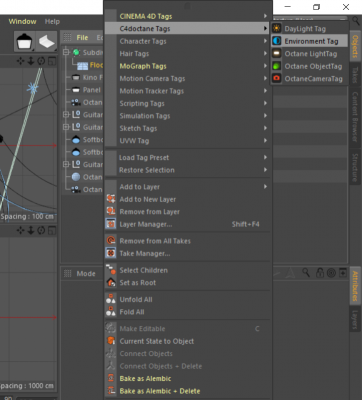The image size is (362, 400).
Task: Select the first Softbox light icon
Action: 76,140
